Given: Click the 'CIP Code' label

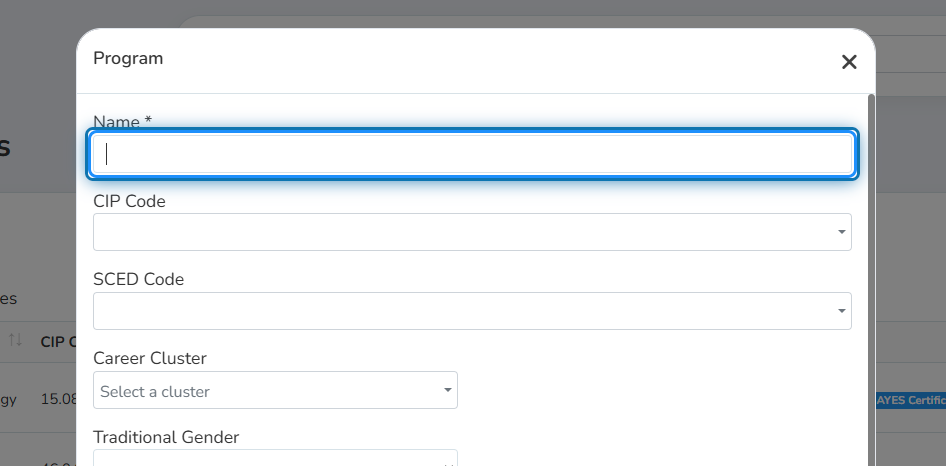Looking at the screenshot, I should (129, 201).
